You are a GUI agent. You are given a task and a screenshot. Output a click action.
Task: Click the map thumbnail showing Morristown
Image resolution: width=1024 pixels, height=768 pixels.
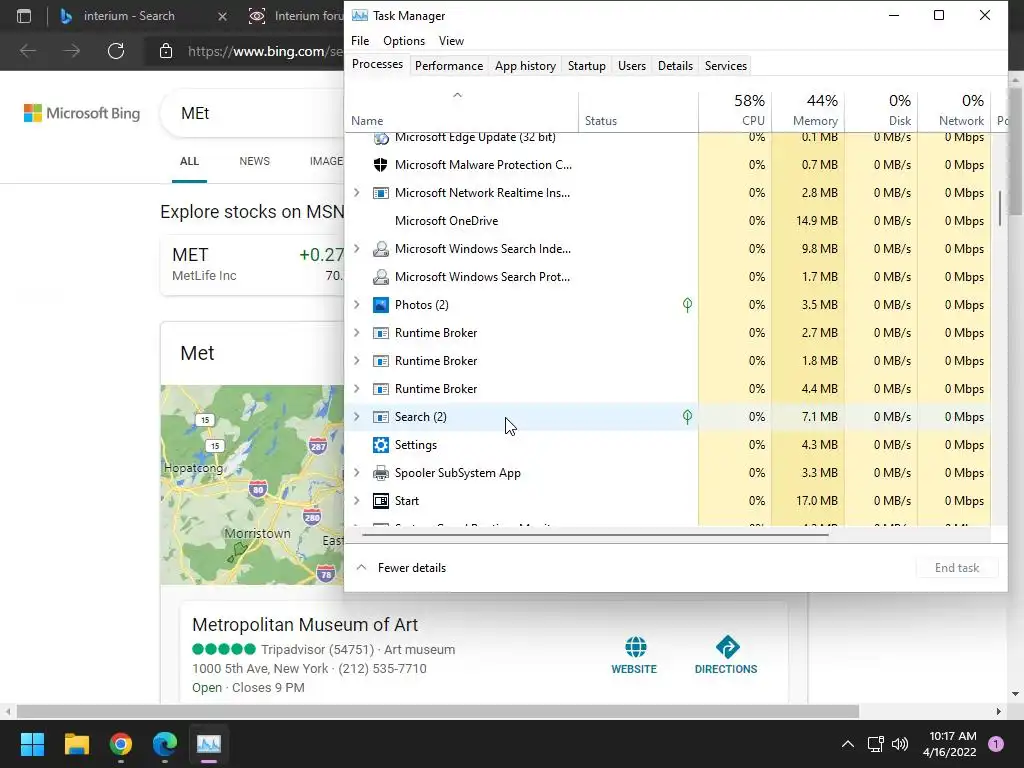(x=252, y=485)
